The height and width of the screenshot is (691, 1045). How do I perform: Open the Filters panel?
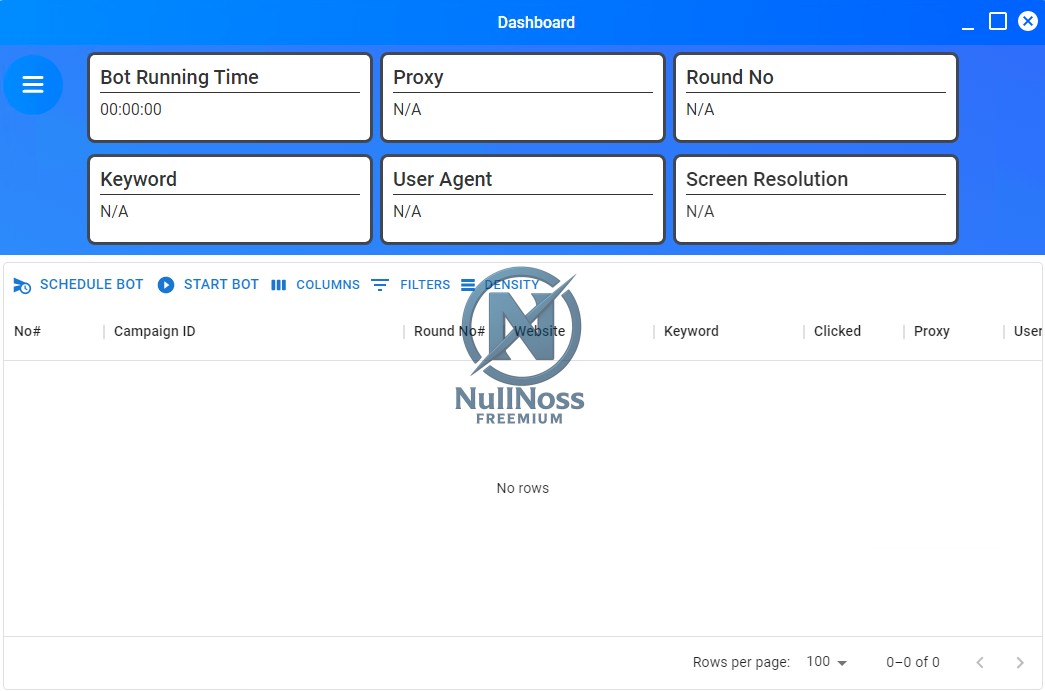[x=411, y=285]
